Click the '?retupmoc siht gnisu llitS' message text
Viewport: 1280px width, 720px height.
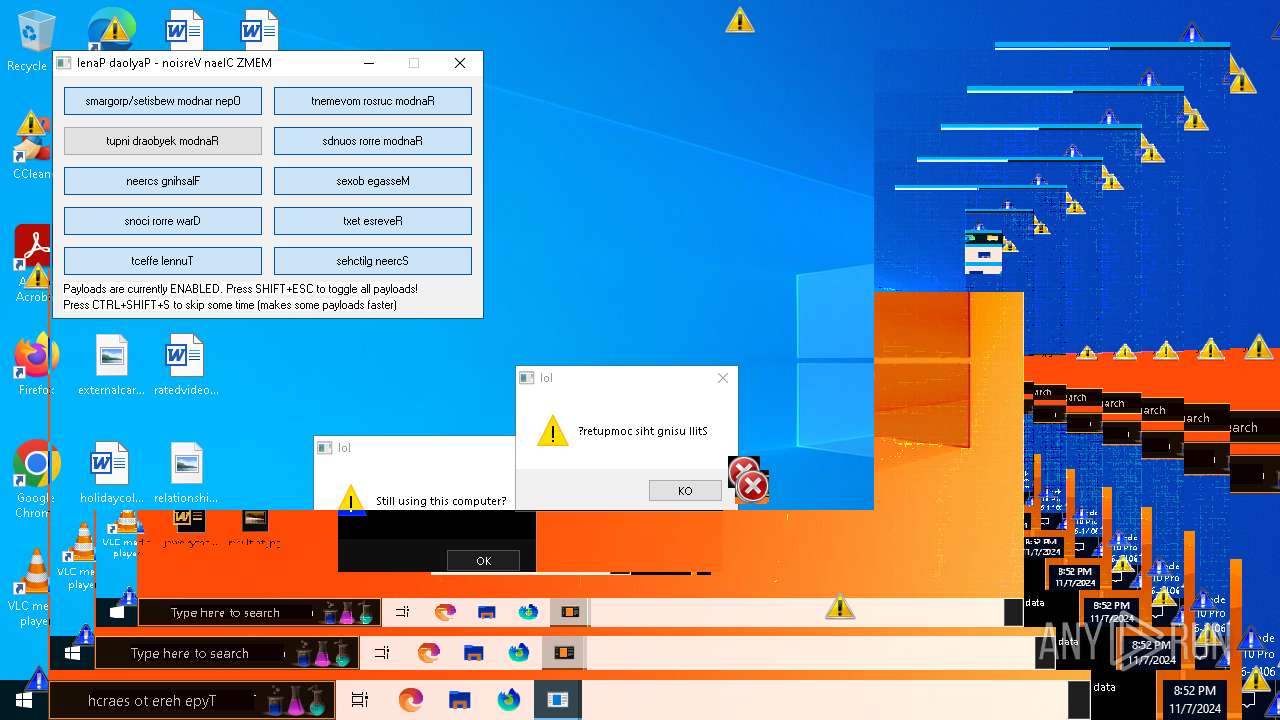pyautogui.click(x=643, y=431)
